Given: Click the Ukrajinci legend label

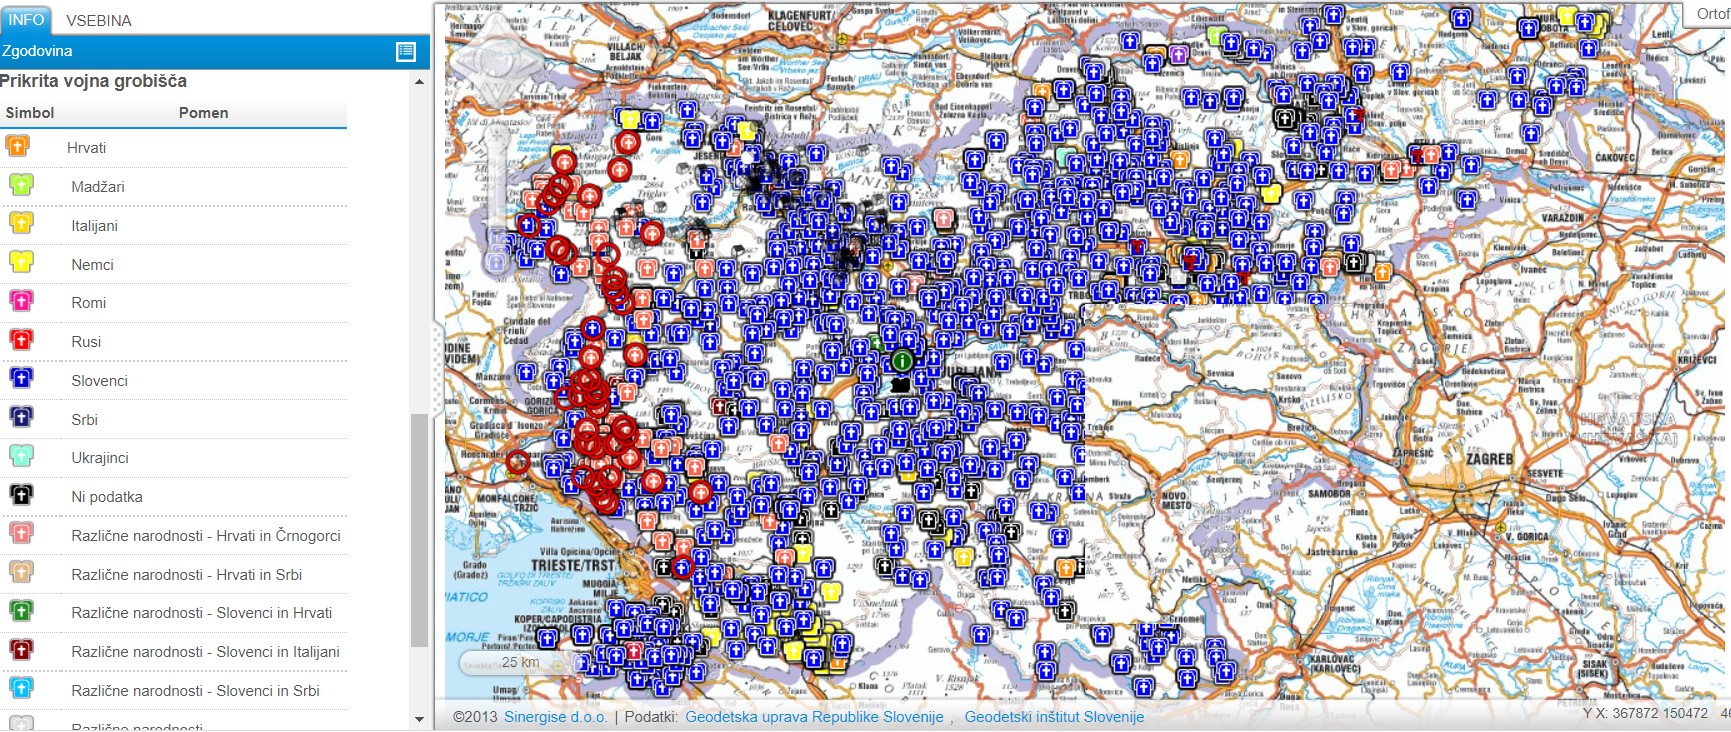Looking at the screenshot, I should (x=100, y=458).
